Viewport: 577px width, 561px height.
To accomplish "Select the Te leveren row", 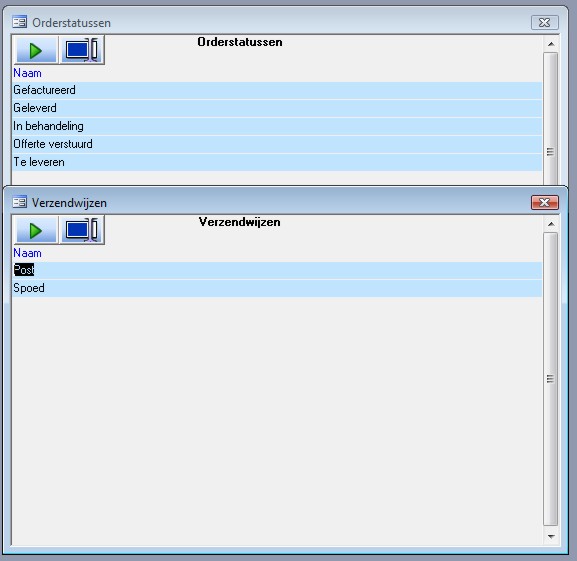I will pos(277,162).
